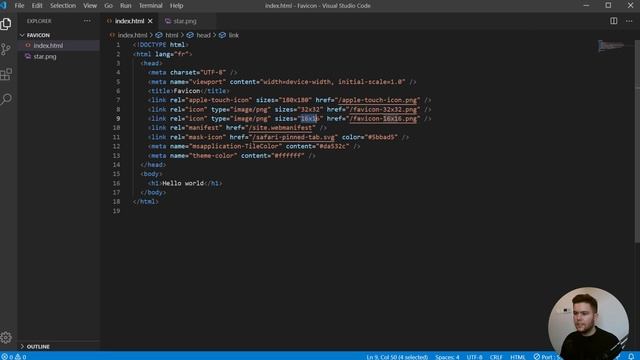Change indentation via Spaces: 4
The image size is (640, 360).
coord(447,357)
